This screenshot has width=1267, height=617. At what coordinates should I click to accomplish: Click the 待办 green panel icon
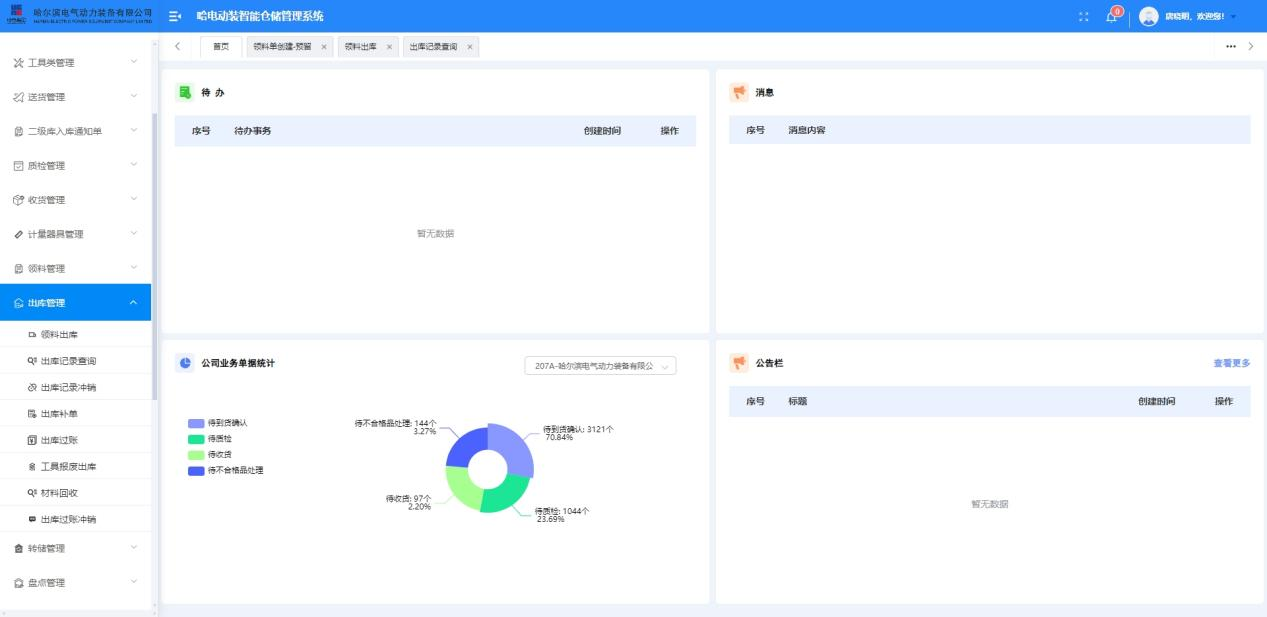[184, 92]
